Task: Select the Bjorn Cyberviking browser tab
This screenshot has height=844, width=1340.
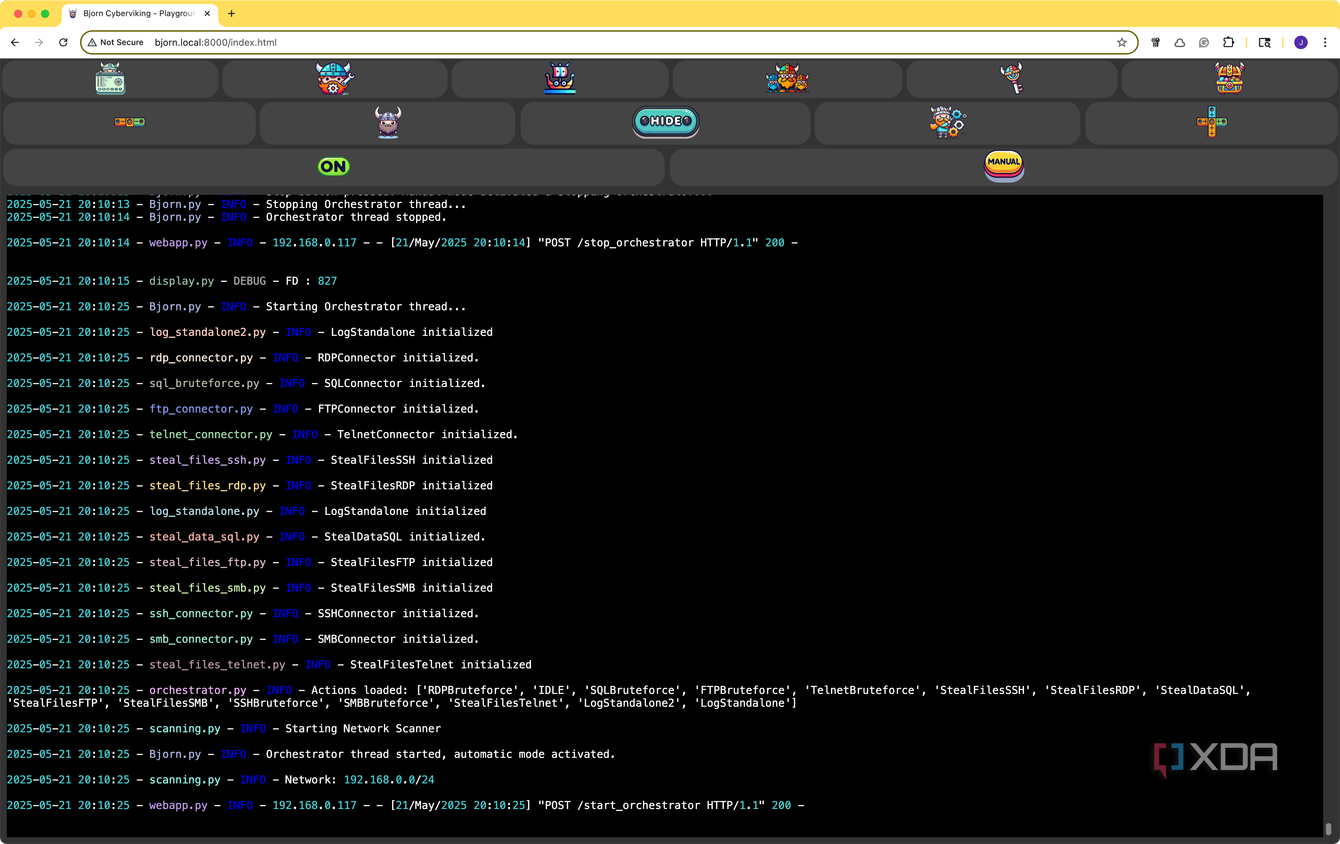Action: 139,14
